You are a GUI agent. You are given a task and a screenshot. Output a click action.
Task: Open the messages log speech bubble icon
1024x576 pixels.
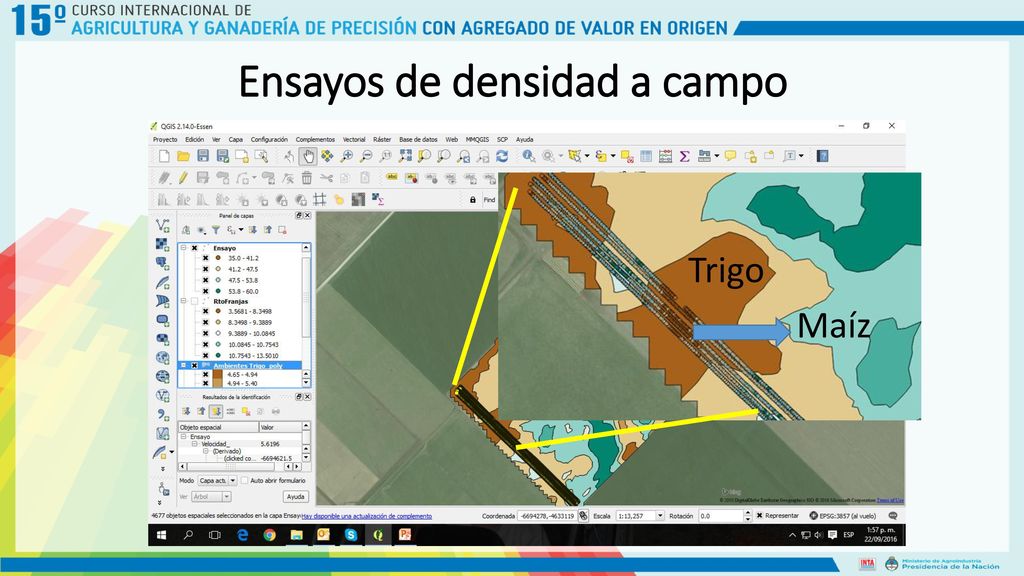tap(893, 516)
